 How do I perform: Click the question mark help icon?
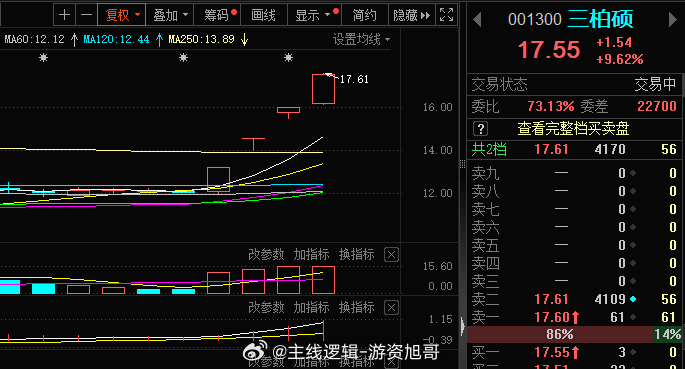[x=481, y=129]
